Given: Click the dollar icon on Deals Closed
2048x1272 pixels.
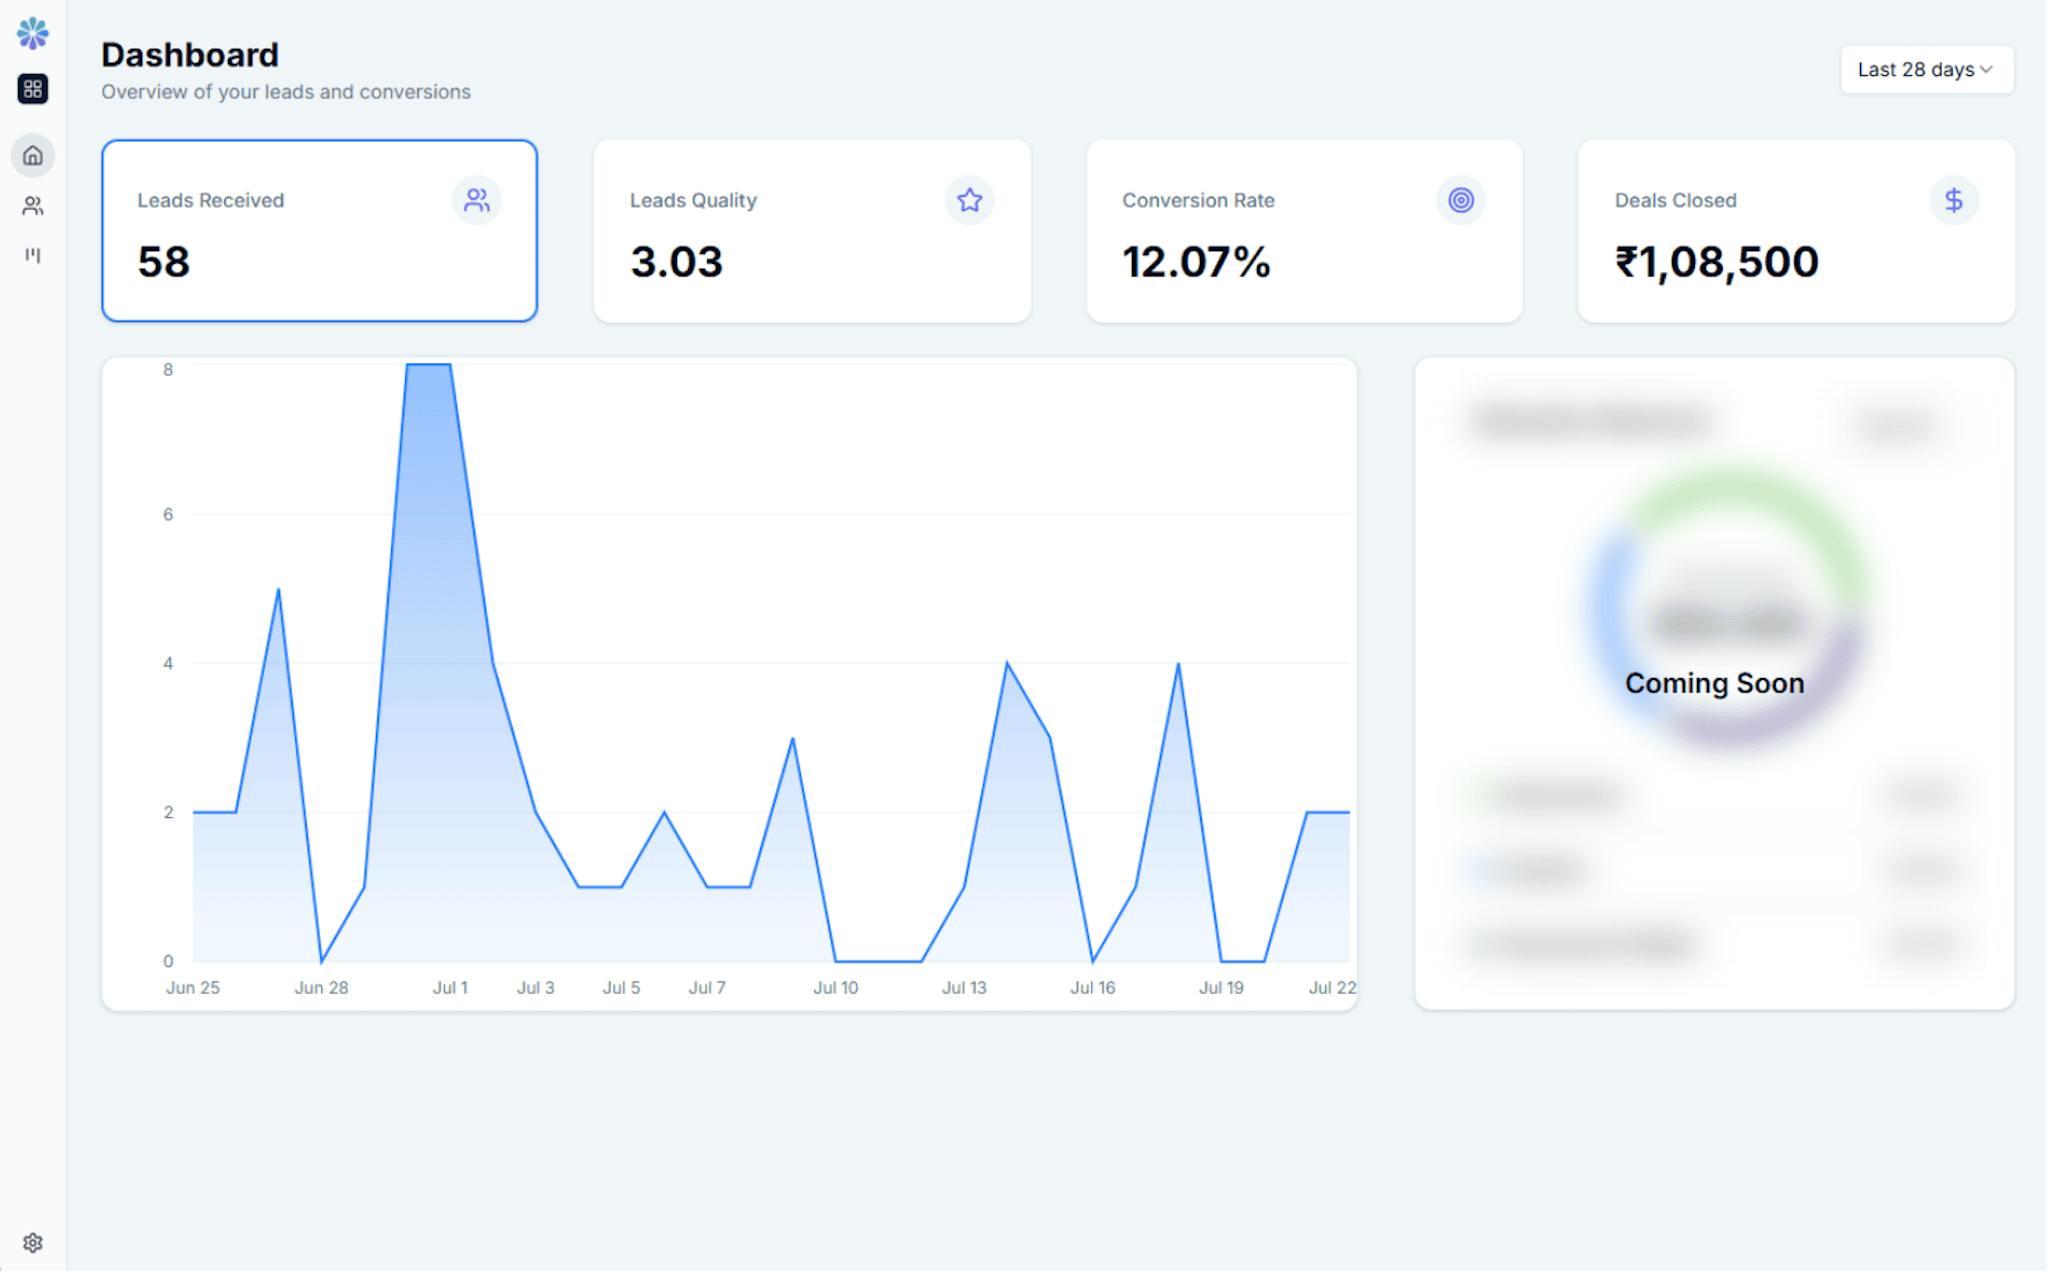Looking at the screenshot, I should (x=1953, y=200).
